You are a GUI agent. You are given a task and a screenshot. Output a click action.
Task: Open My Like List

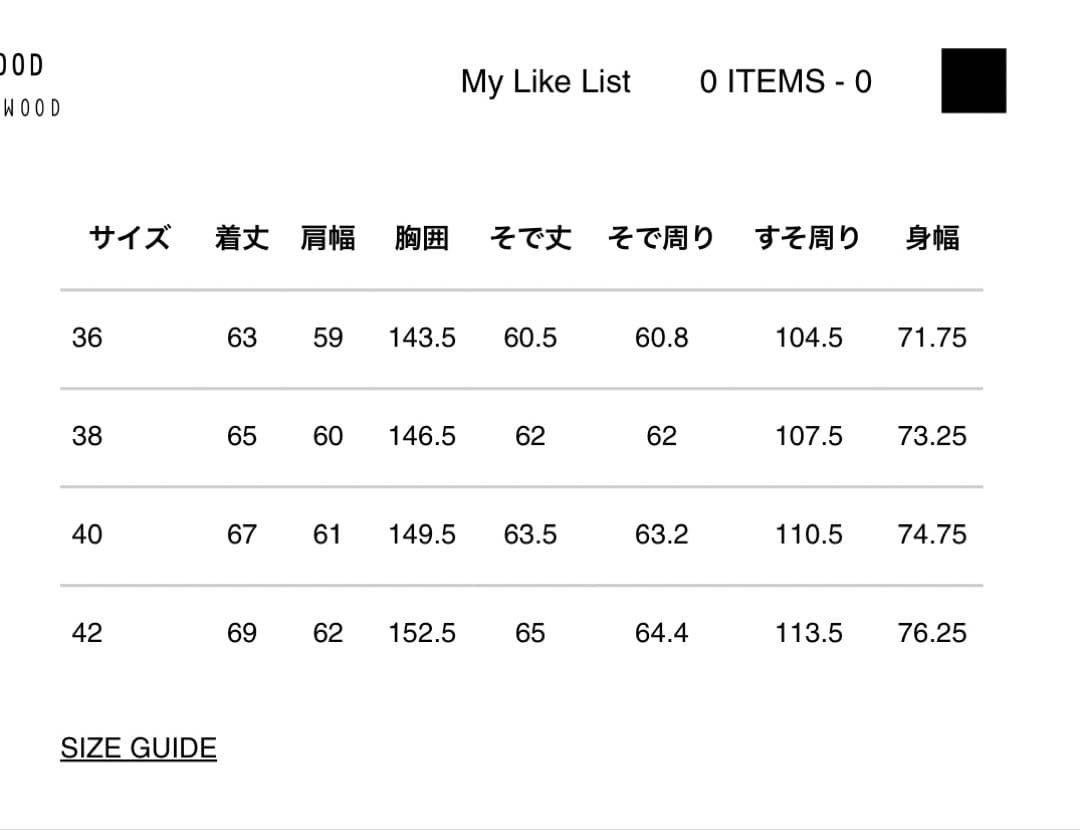[545, 81]
